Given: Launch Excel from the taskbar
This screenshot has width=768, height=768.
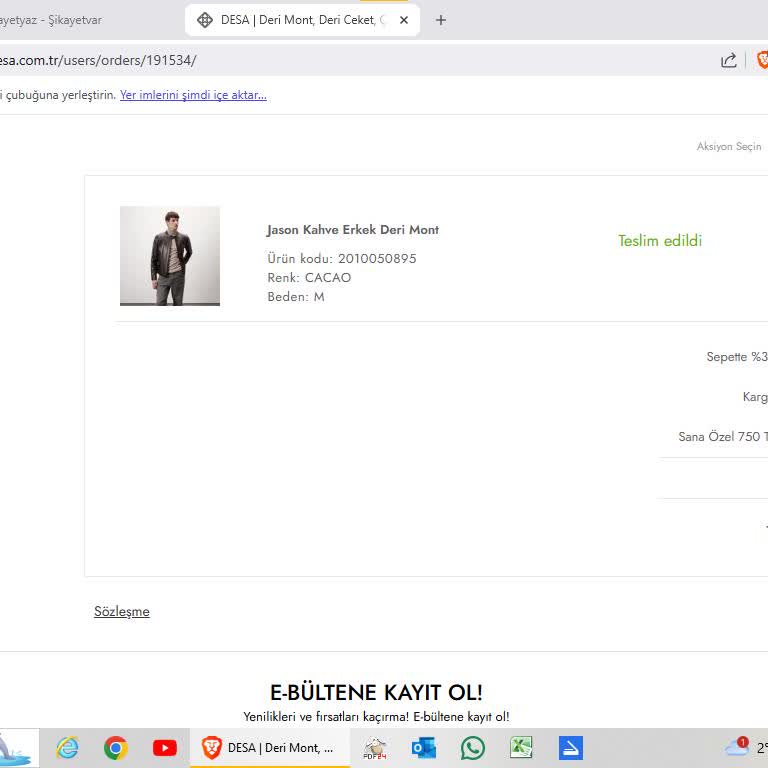Looking at the screenshot, I should 521,748.
